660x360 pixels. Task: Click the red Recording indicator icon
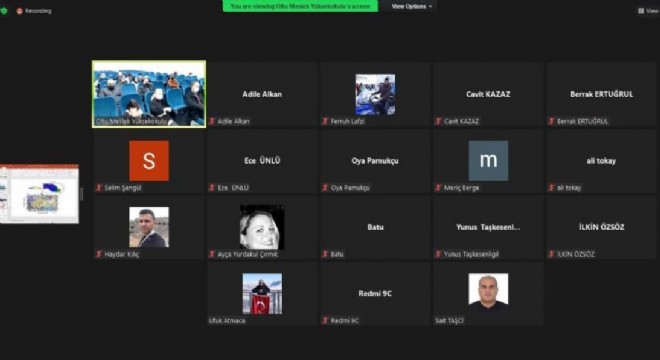click(x=19, y=11)
